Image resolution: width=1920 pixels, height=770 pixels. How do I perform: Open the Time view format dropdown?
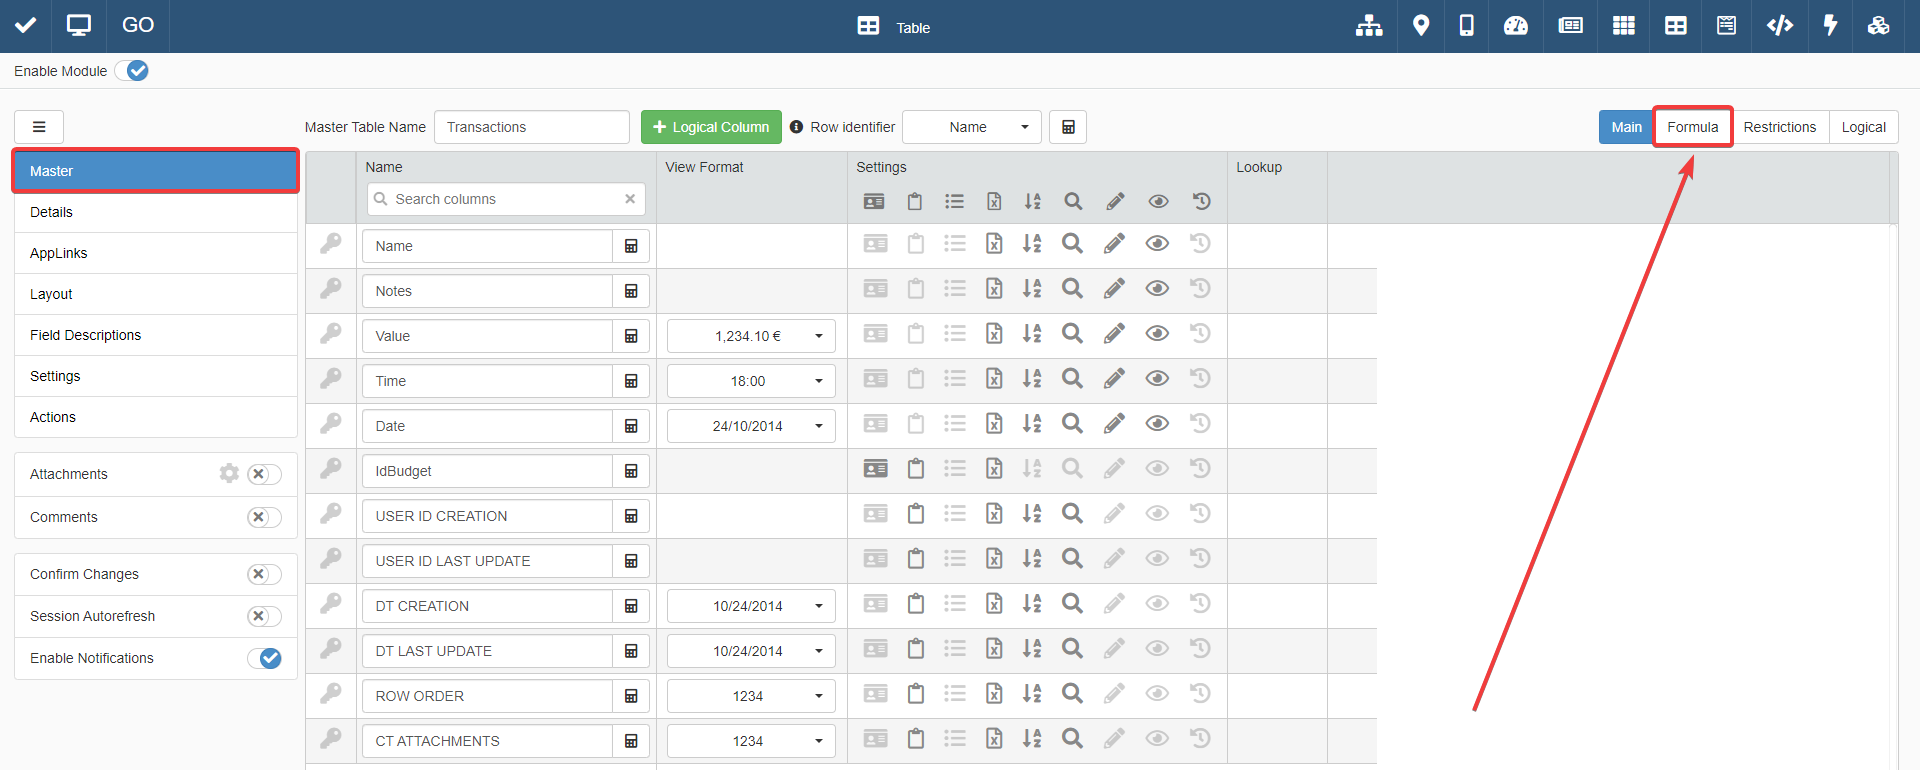click(x=751, y=381)
